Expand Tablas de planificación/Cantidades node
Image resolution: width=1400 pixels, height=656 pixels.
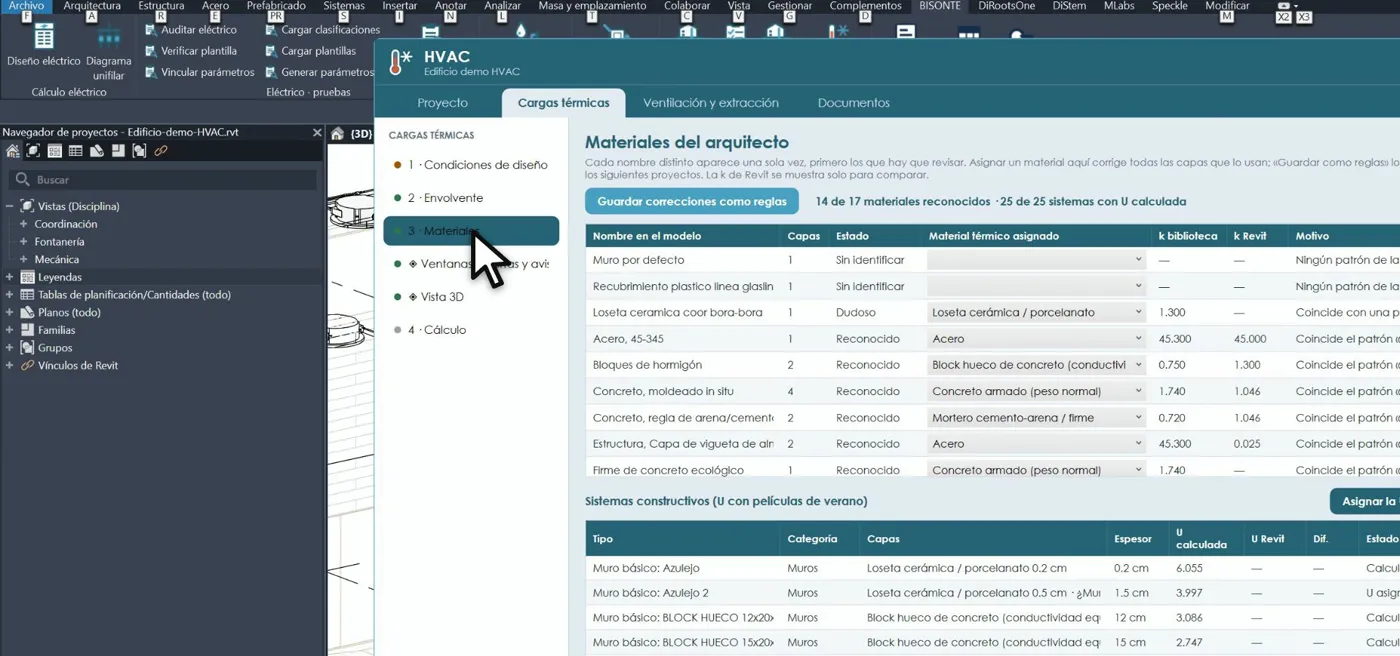tap(9, 295)
